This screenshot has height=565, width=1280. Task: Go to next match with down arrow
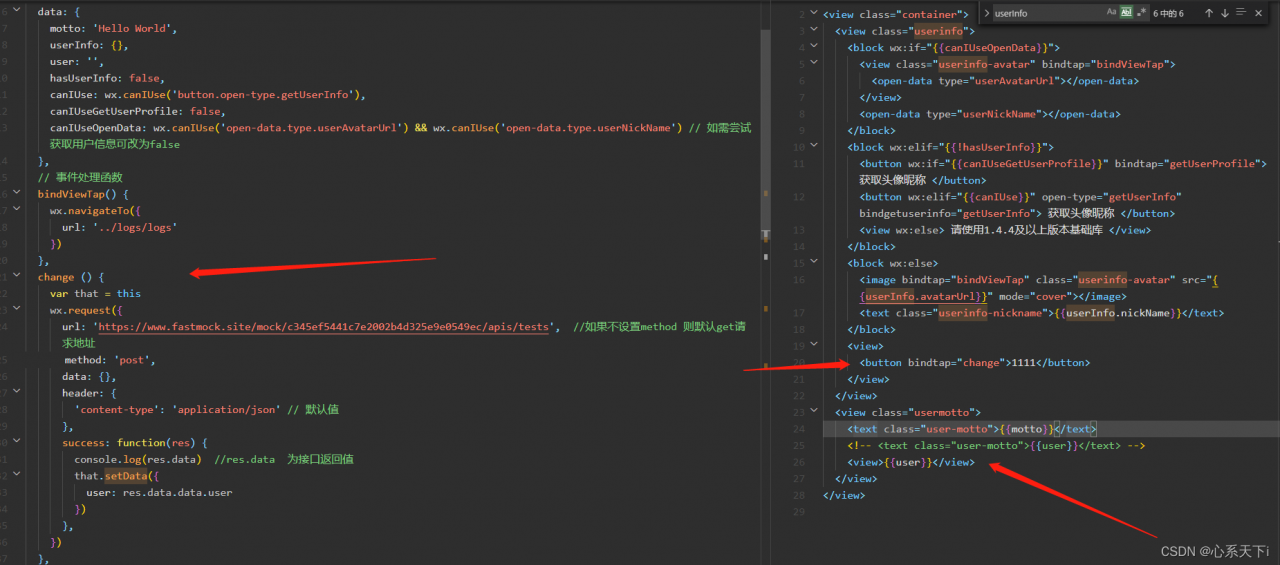click(1225, 13)
